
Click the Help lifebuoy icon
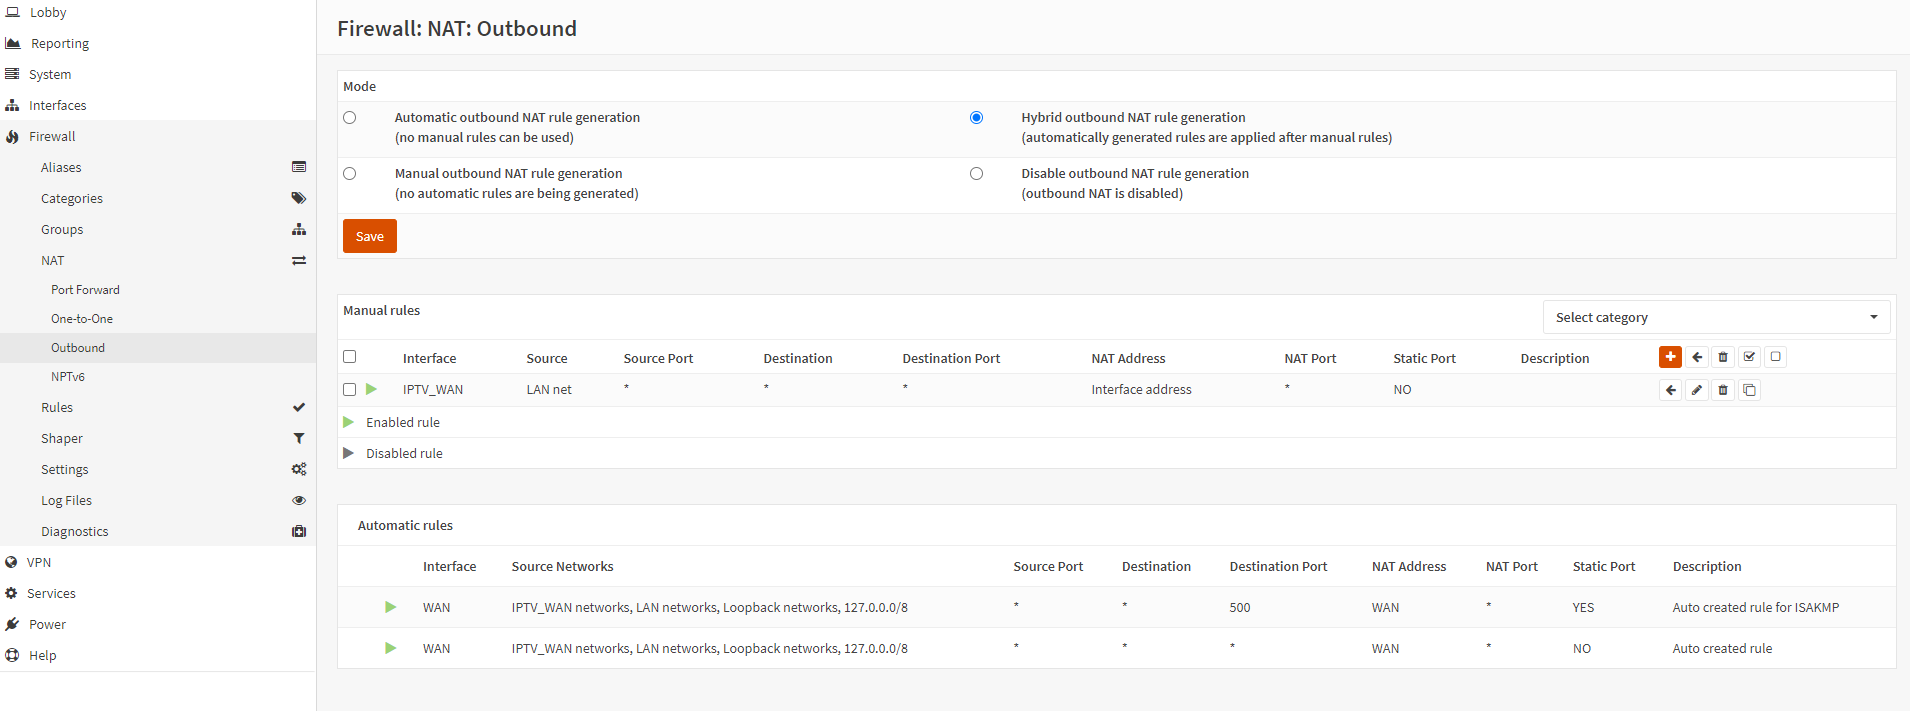tap(12, 655)
